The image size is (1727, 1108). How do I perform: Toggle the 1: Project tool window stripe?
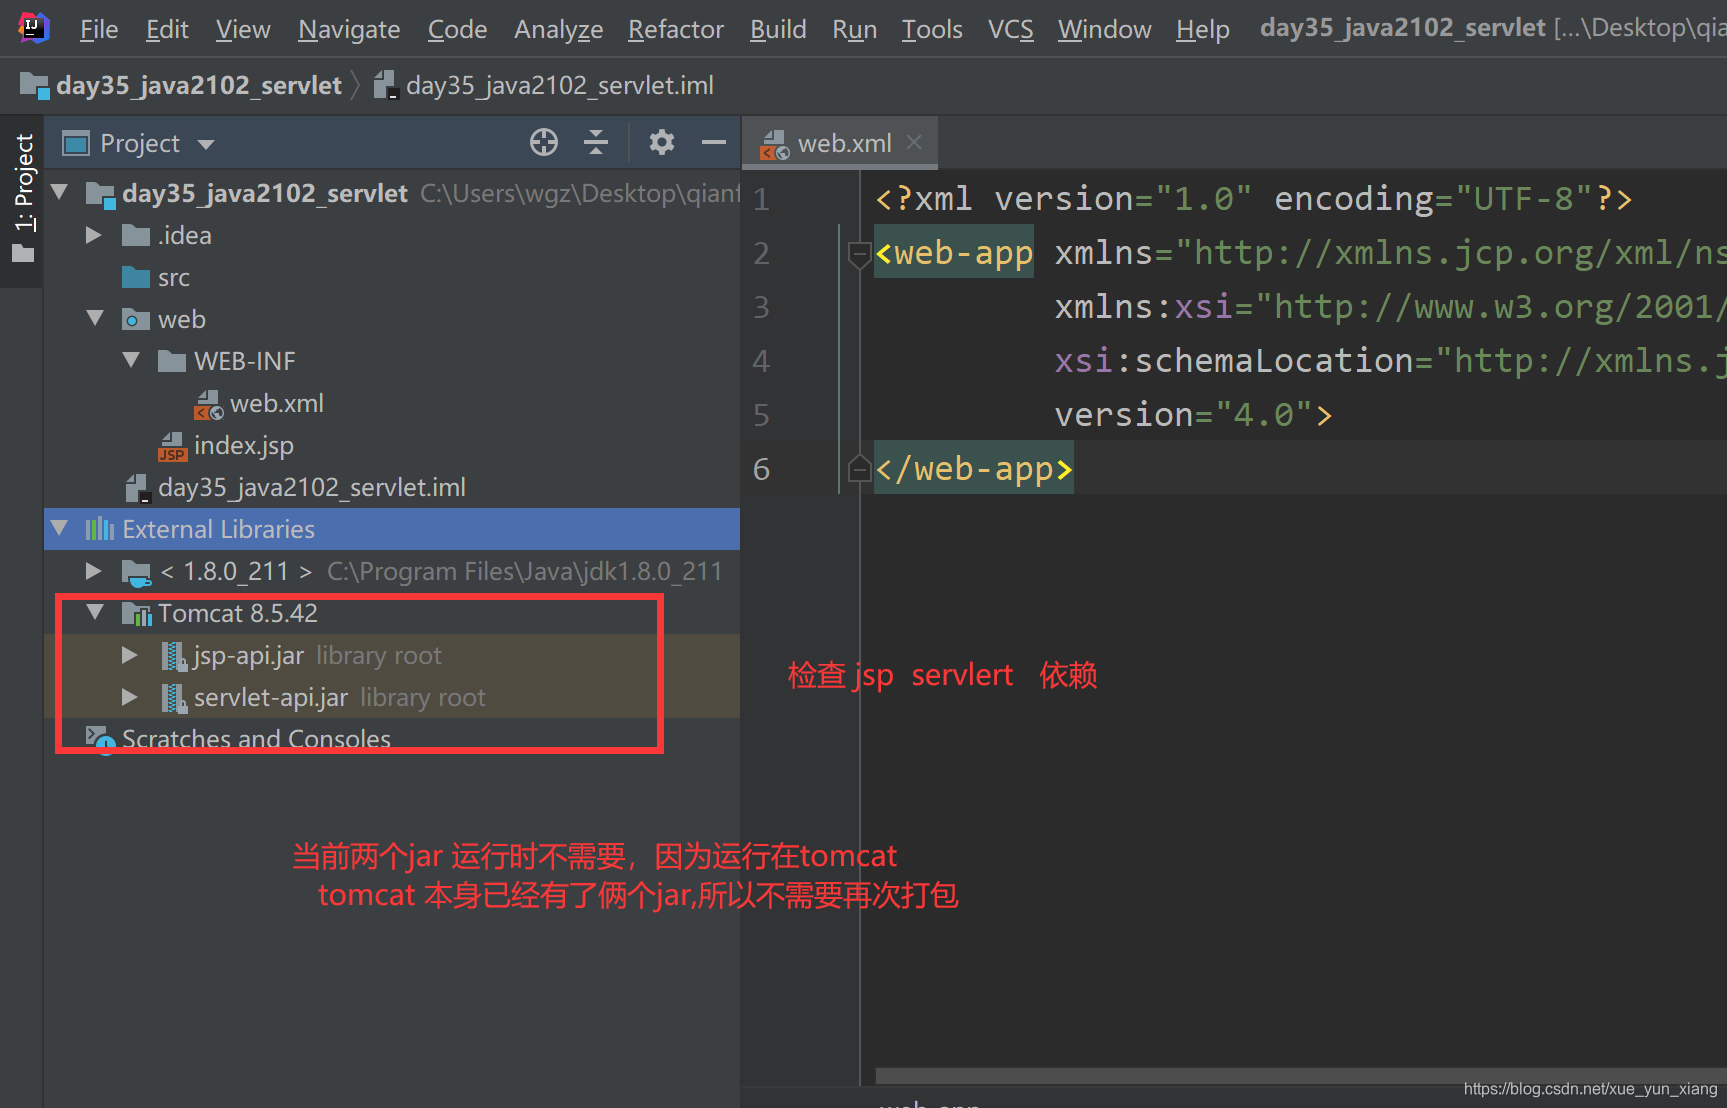pos(22,200)
